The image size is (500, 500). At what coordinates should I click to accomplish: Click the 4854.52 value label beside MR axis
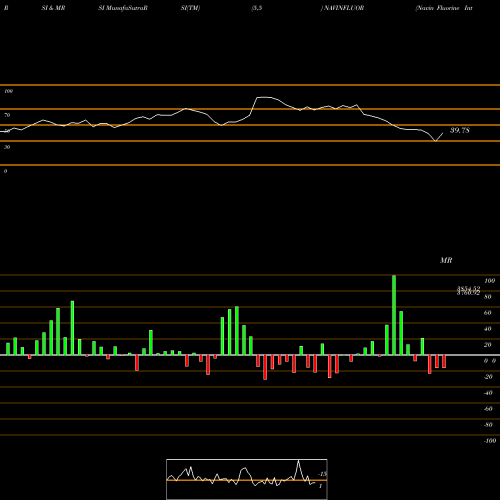(468, 289)
